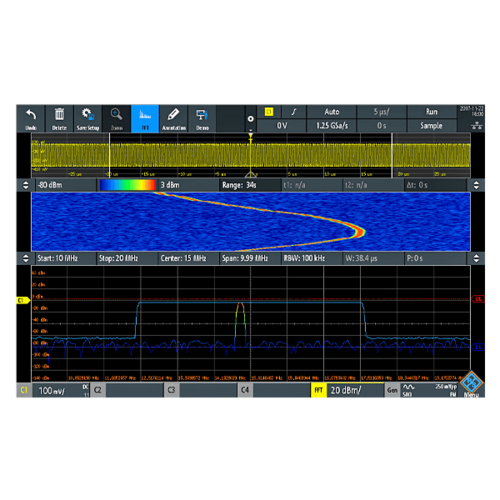Click the P: 0 s gate position field
The height and width of the screenshot is (500, 500).
coord(435,258)
